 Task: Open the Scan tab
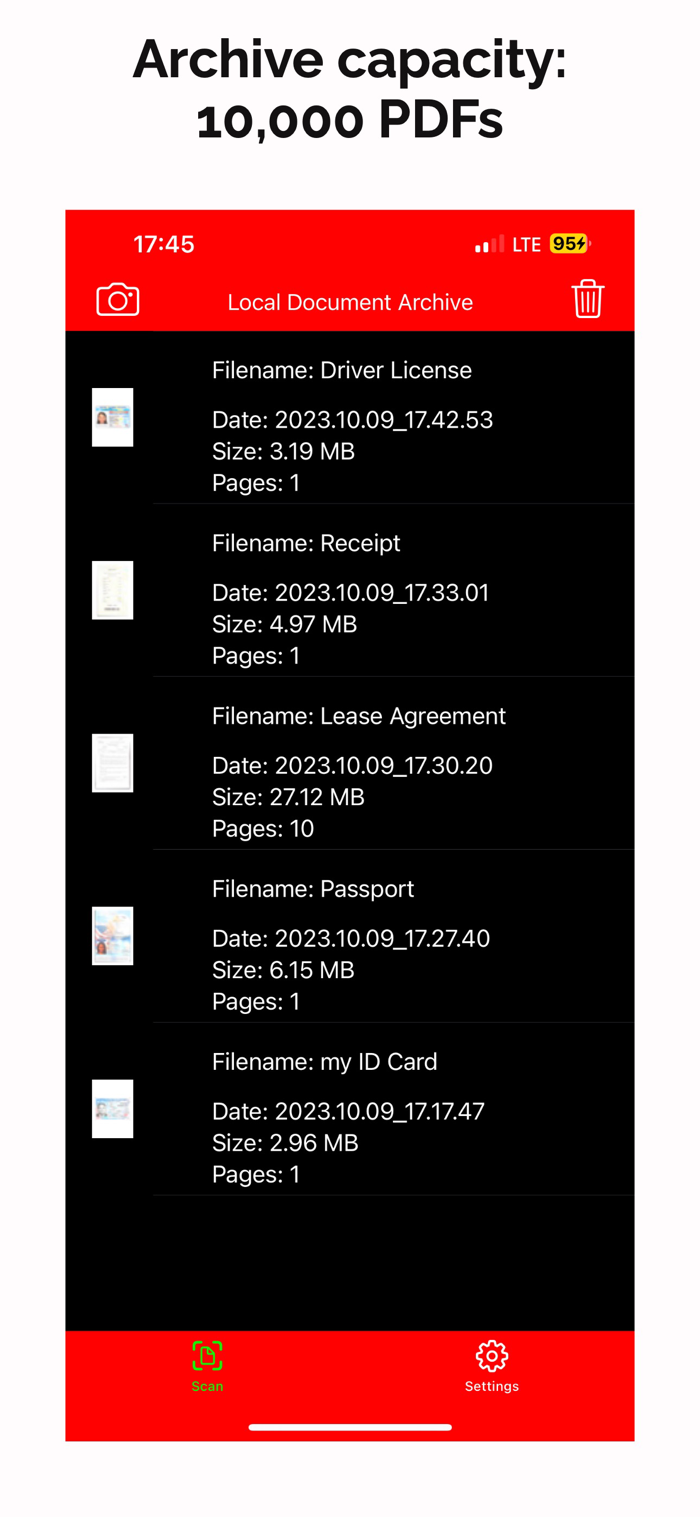pyautogui.click(x=207, y=1367)
